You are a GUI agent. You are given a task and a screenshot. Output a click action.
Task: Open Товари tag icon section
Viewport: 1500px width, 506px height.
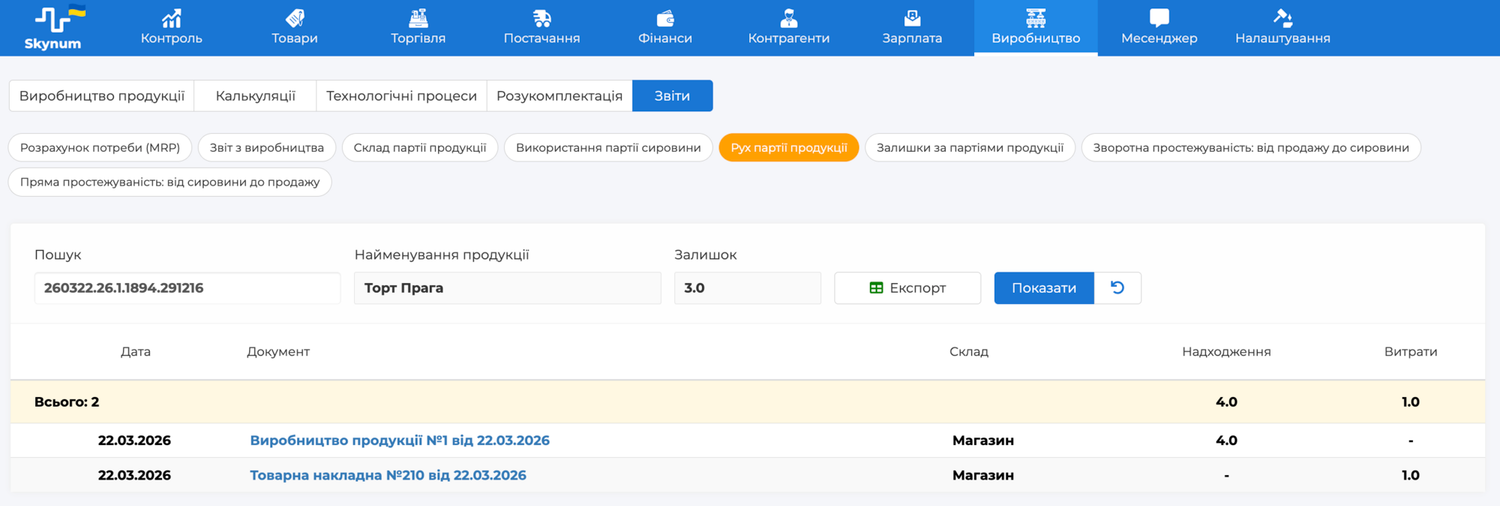(294, 18)
